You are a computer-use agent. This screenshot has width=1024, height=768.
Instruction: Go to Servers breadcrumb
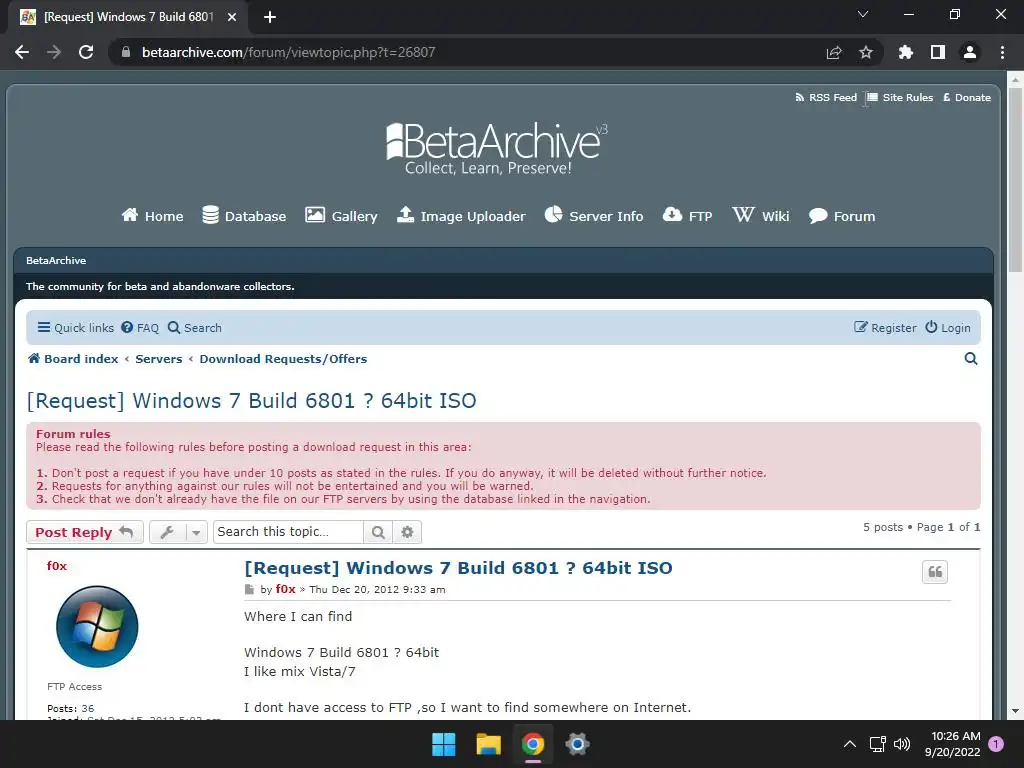point(159,359)
